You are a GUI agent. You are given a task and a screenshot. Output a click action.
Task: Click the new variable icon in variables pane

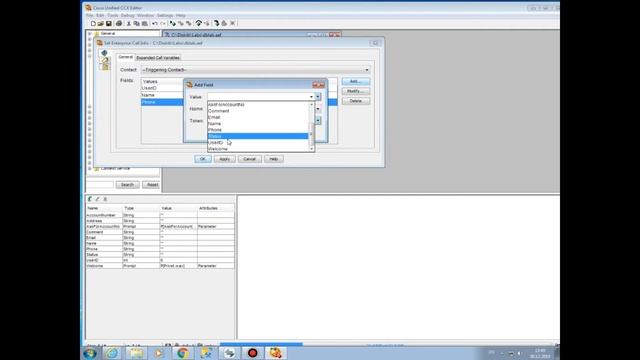tap(90, 199)
